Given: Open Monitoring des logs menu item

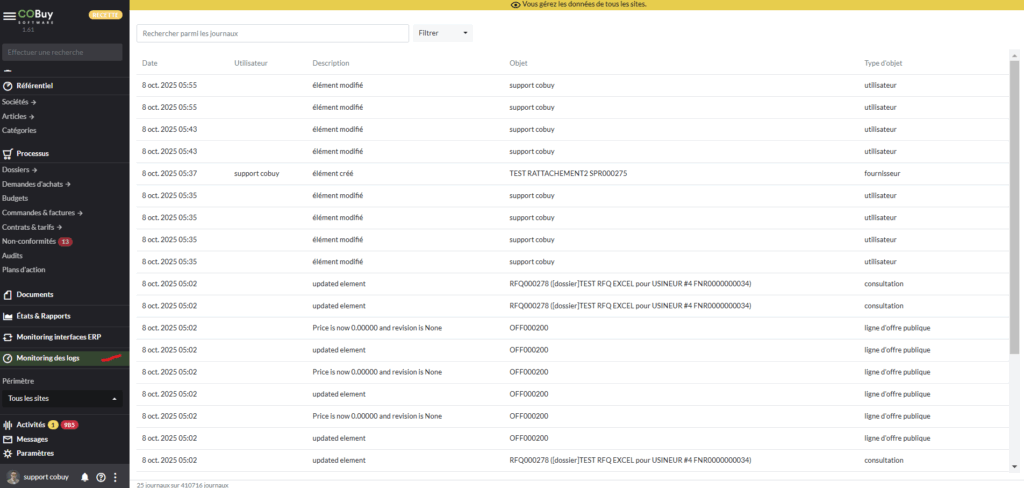Looking at the screenshot, I should click(x=47, y=358).
